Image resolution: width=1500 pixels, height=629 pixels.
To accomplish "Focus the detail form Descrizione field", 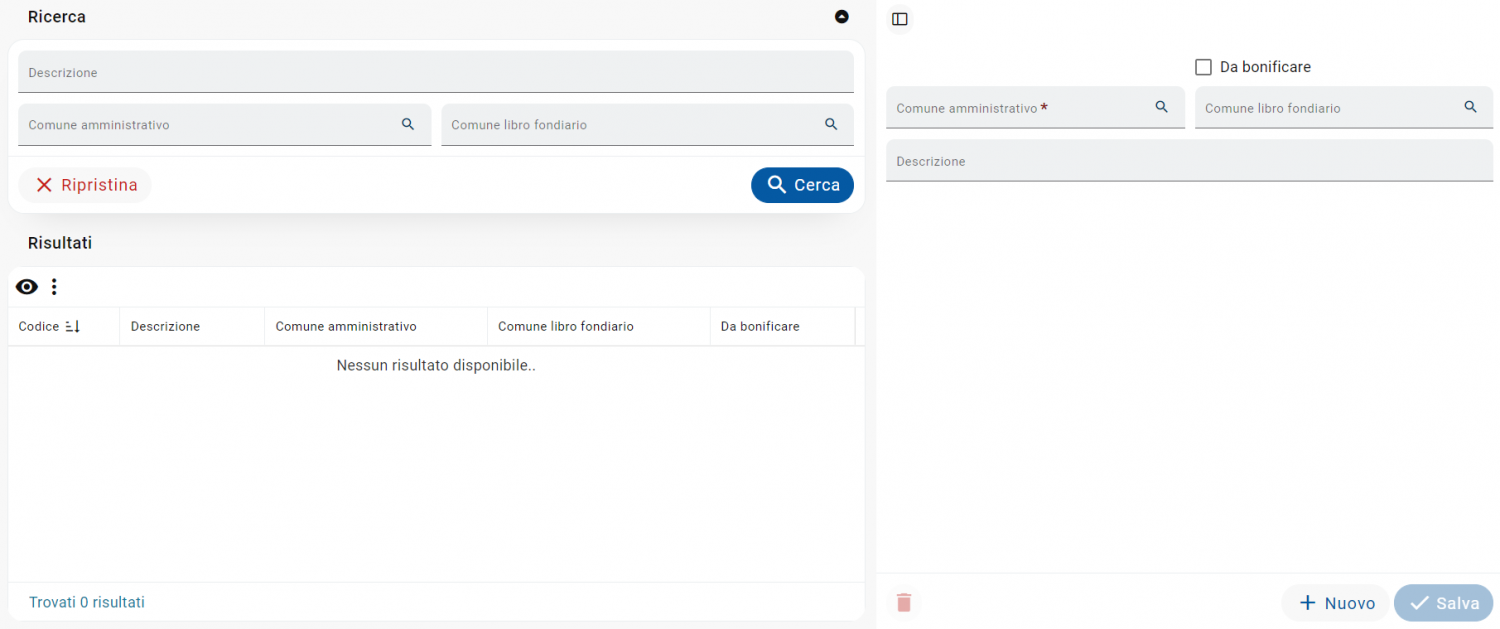I will point(1189,160).
